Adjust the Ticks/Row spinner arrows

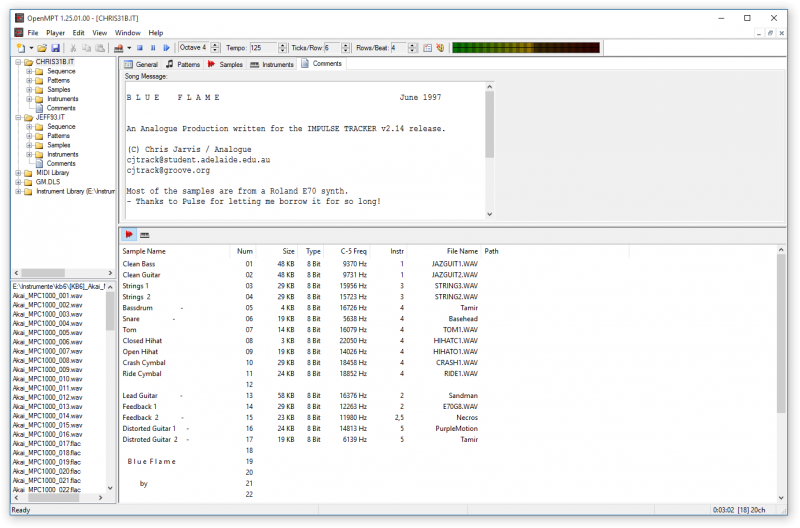(346, 48)
